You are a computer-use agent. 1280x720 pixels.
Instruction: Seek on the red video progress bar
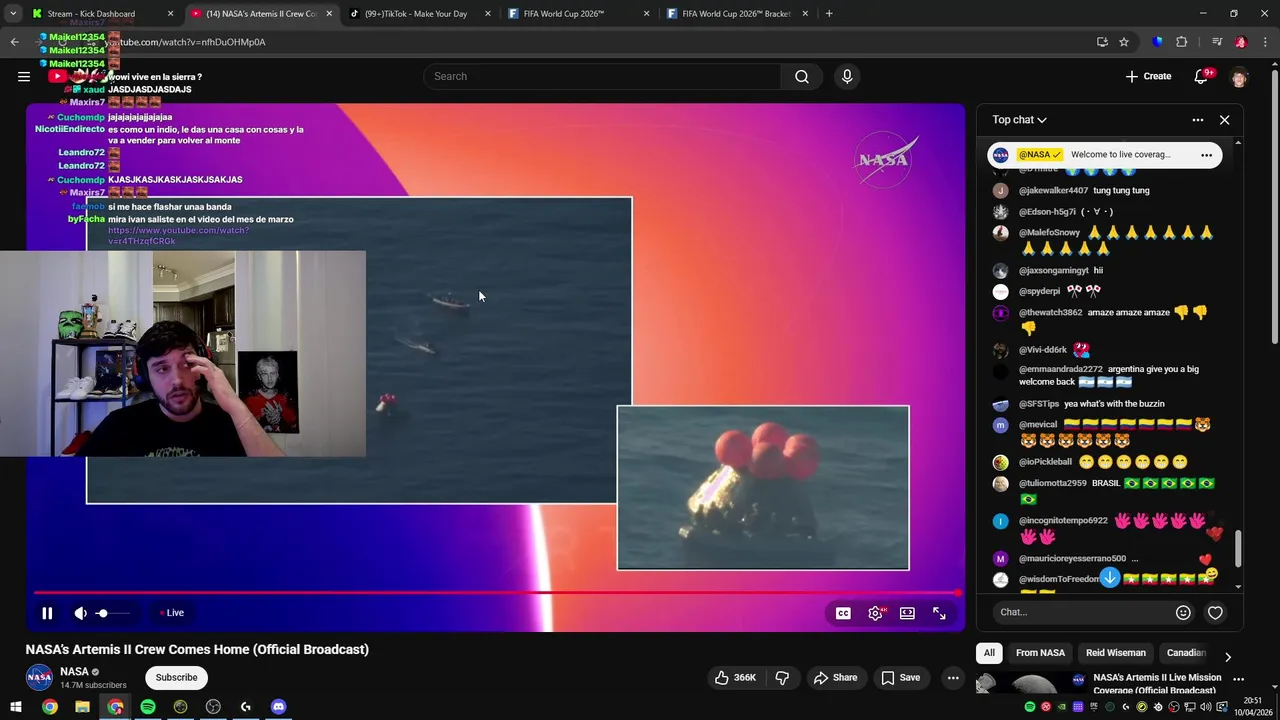click(x=496, y=593)
